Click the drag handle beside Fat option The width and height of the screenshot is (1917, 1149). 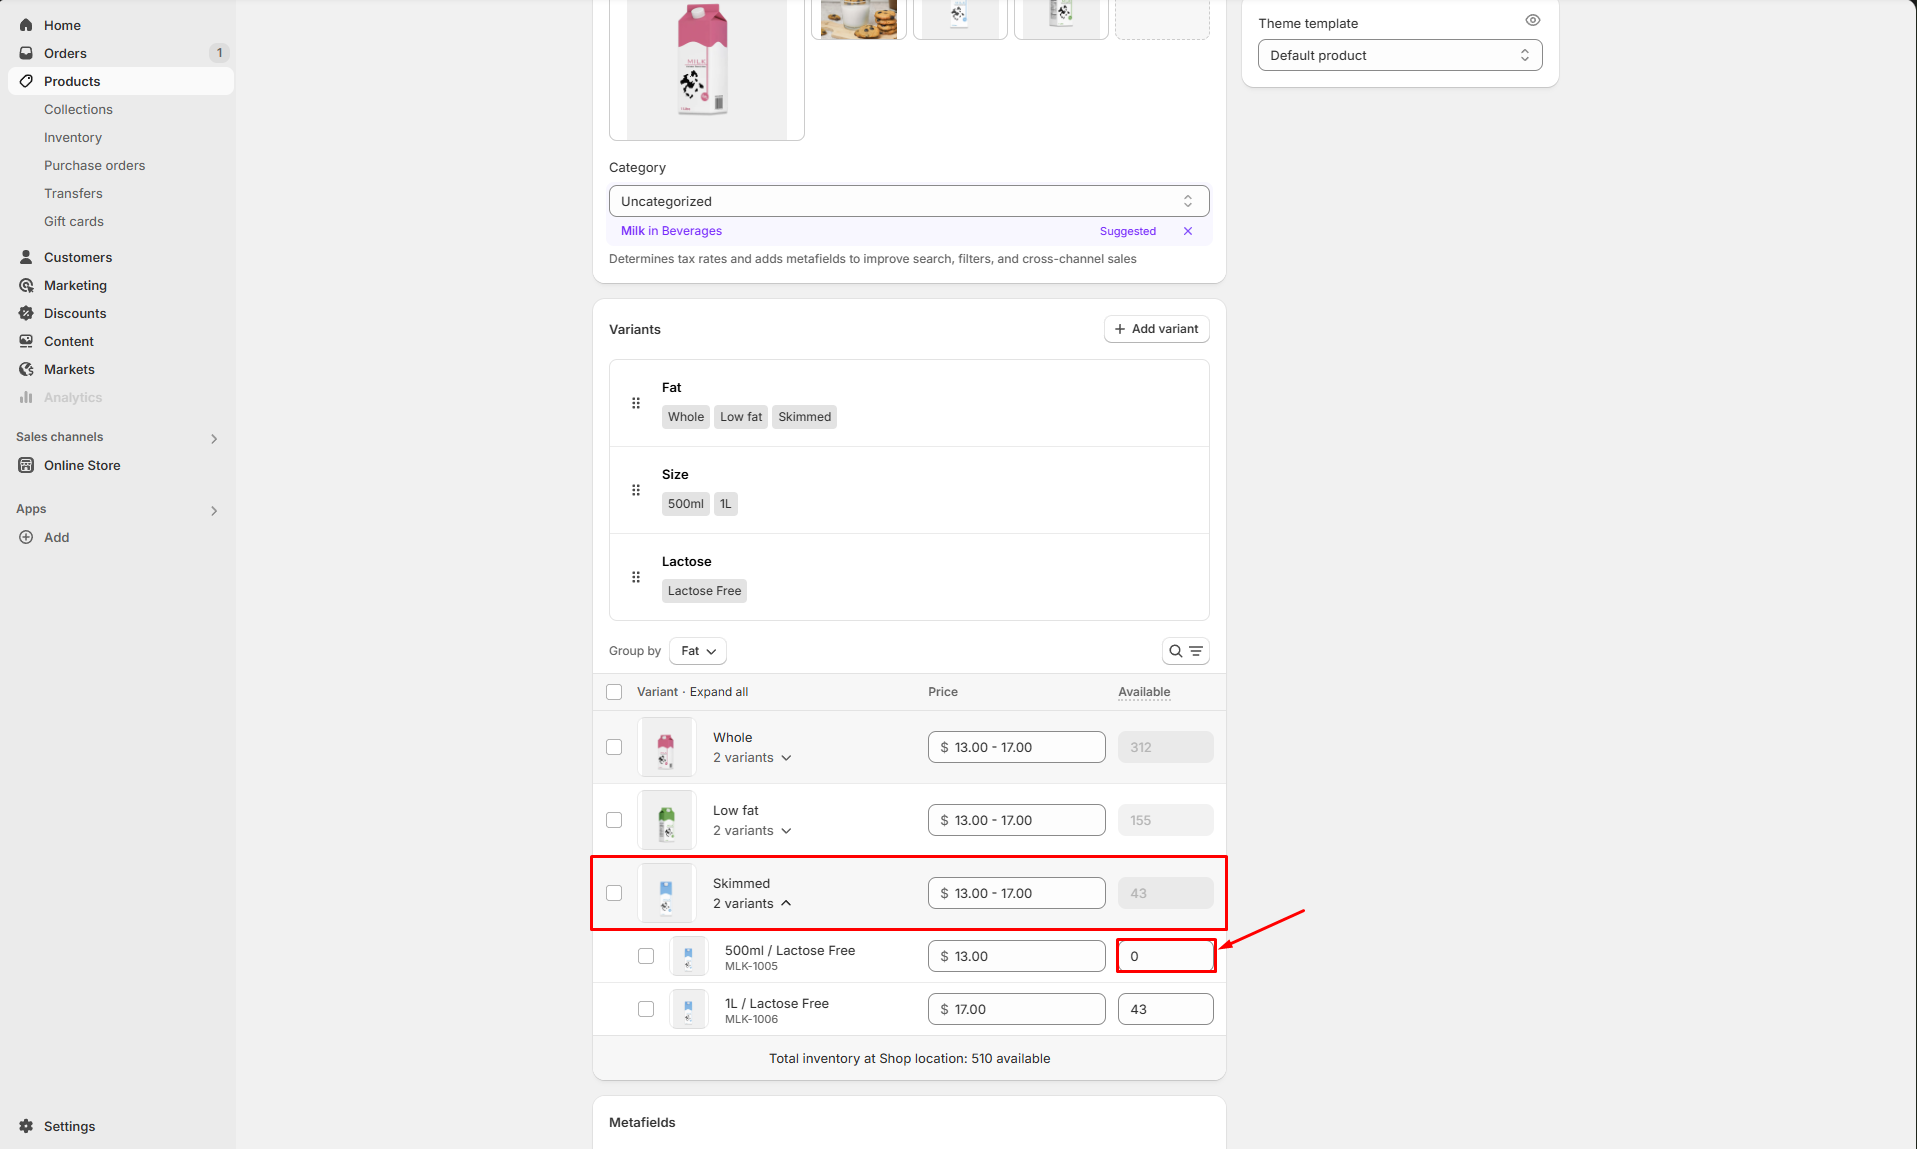tap(636, 403)
